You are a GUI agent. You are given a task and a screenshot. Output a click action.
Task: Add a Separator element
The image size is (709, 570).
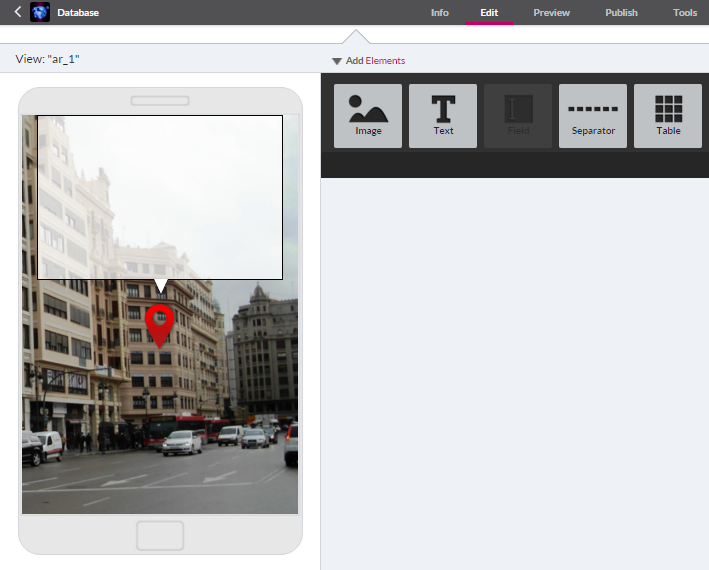pyautogui.click(x=593, y=116)
